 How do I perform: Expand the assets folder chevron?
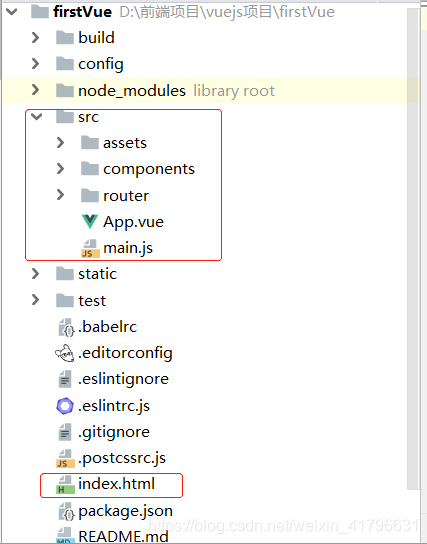point(60,143)
